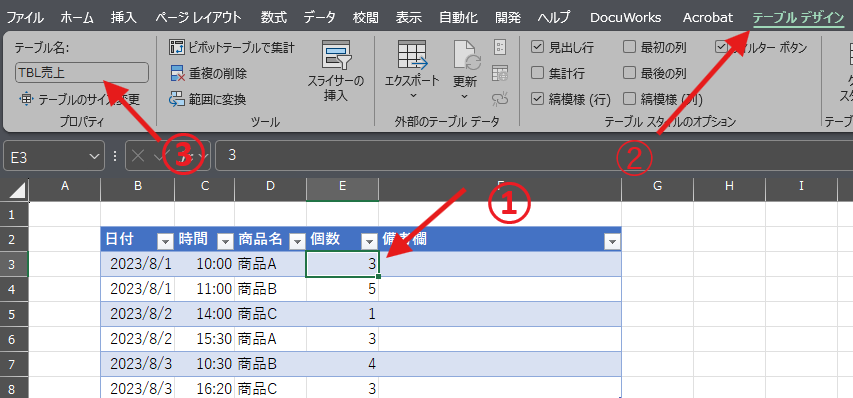Select the 2023/8/3 cell in row 7
The height and width of the screenshot is (398, 853).
[138, 364]
